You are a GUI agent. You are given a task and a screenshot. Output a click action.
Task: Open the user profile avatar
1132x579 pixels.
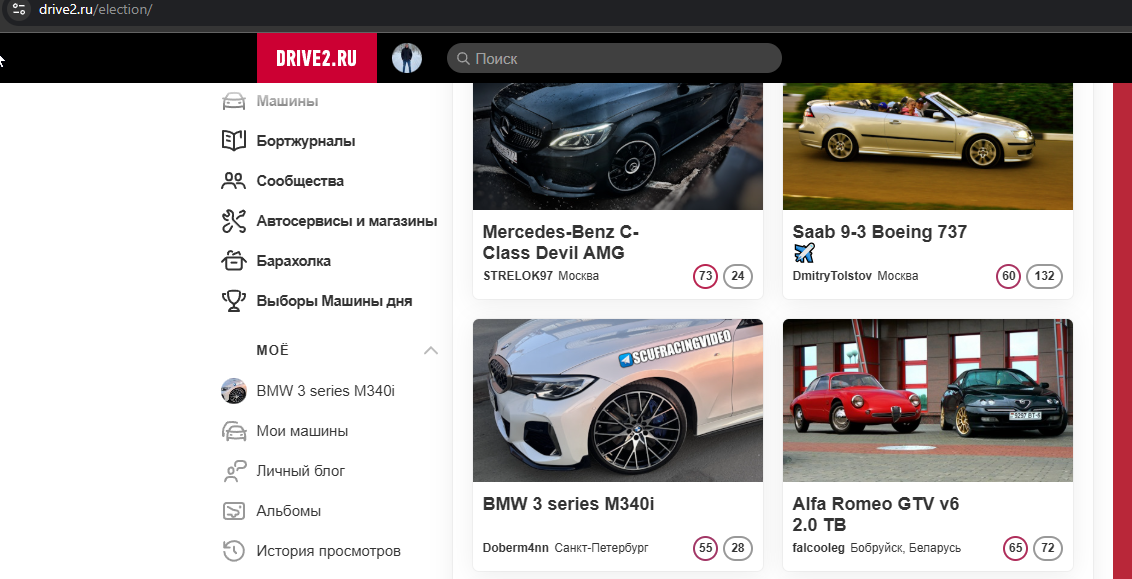pos(406,58)
